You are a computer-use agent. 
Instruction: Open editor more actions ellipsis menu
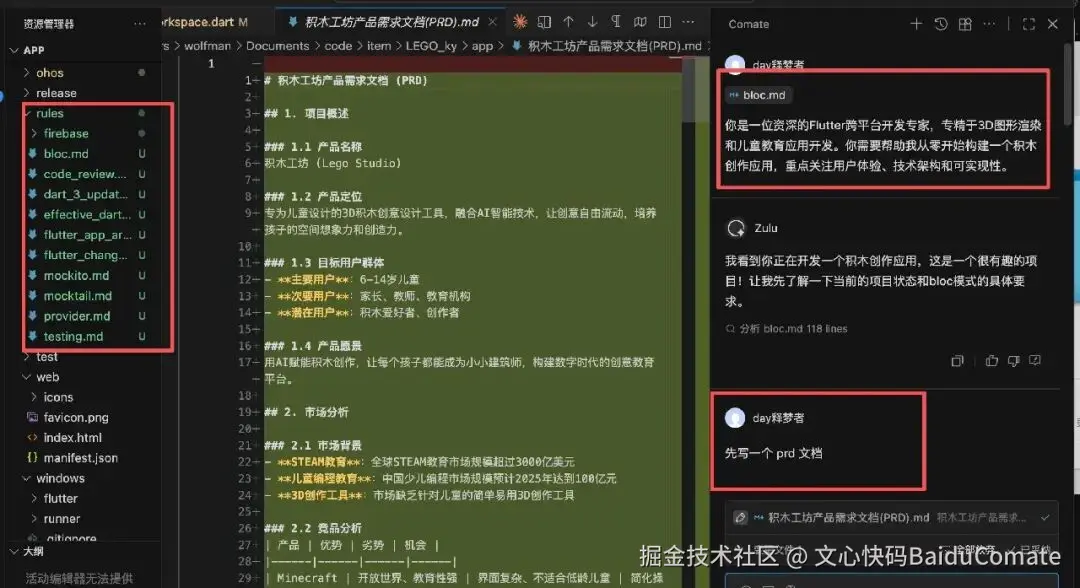[688, 22]
